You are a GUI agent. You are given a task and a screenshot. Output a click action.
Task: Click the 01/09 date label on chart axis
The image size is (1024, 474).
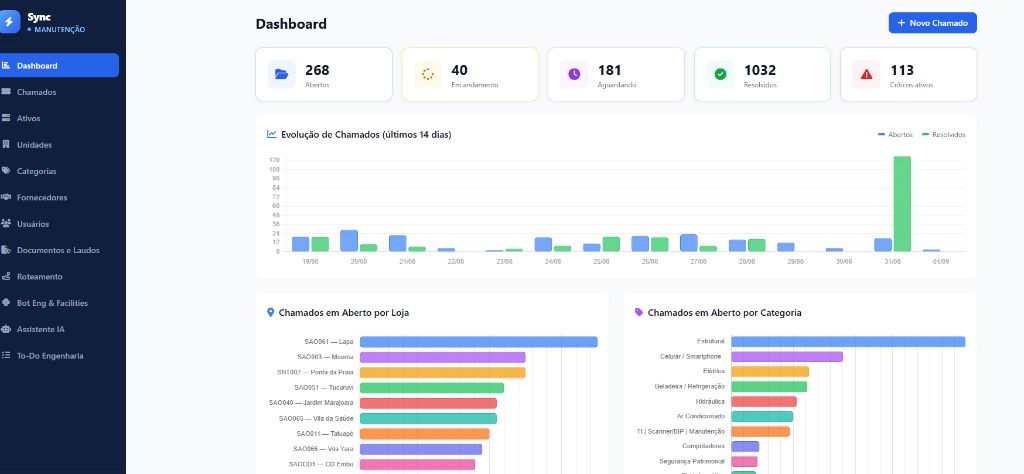[941, 262]
